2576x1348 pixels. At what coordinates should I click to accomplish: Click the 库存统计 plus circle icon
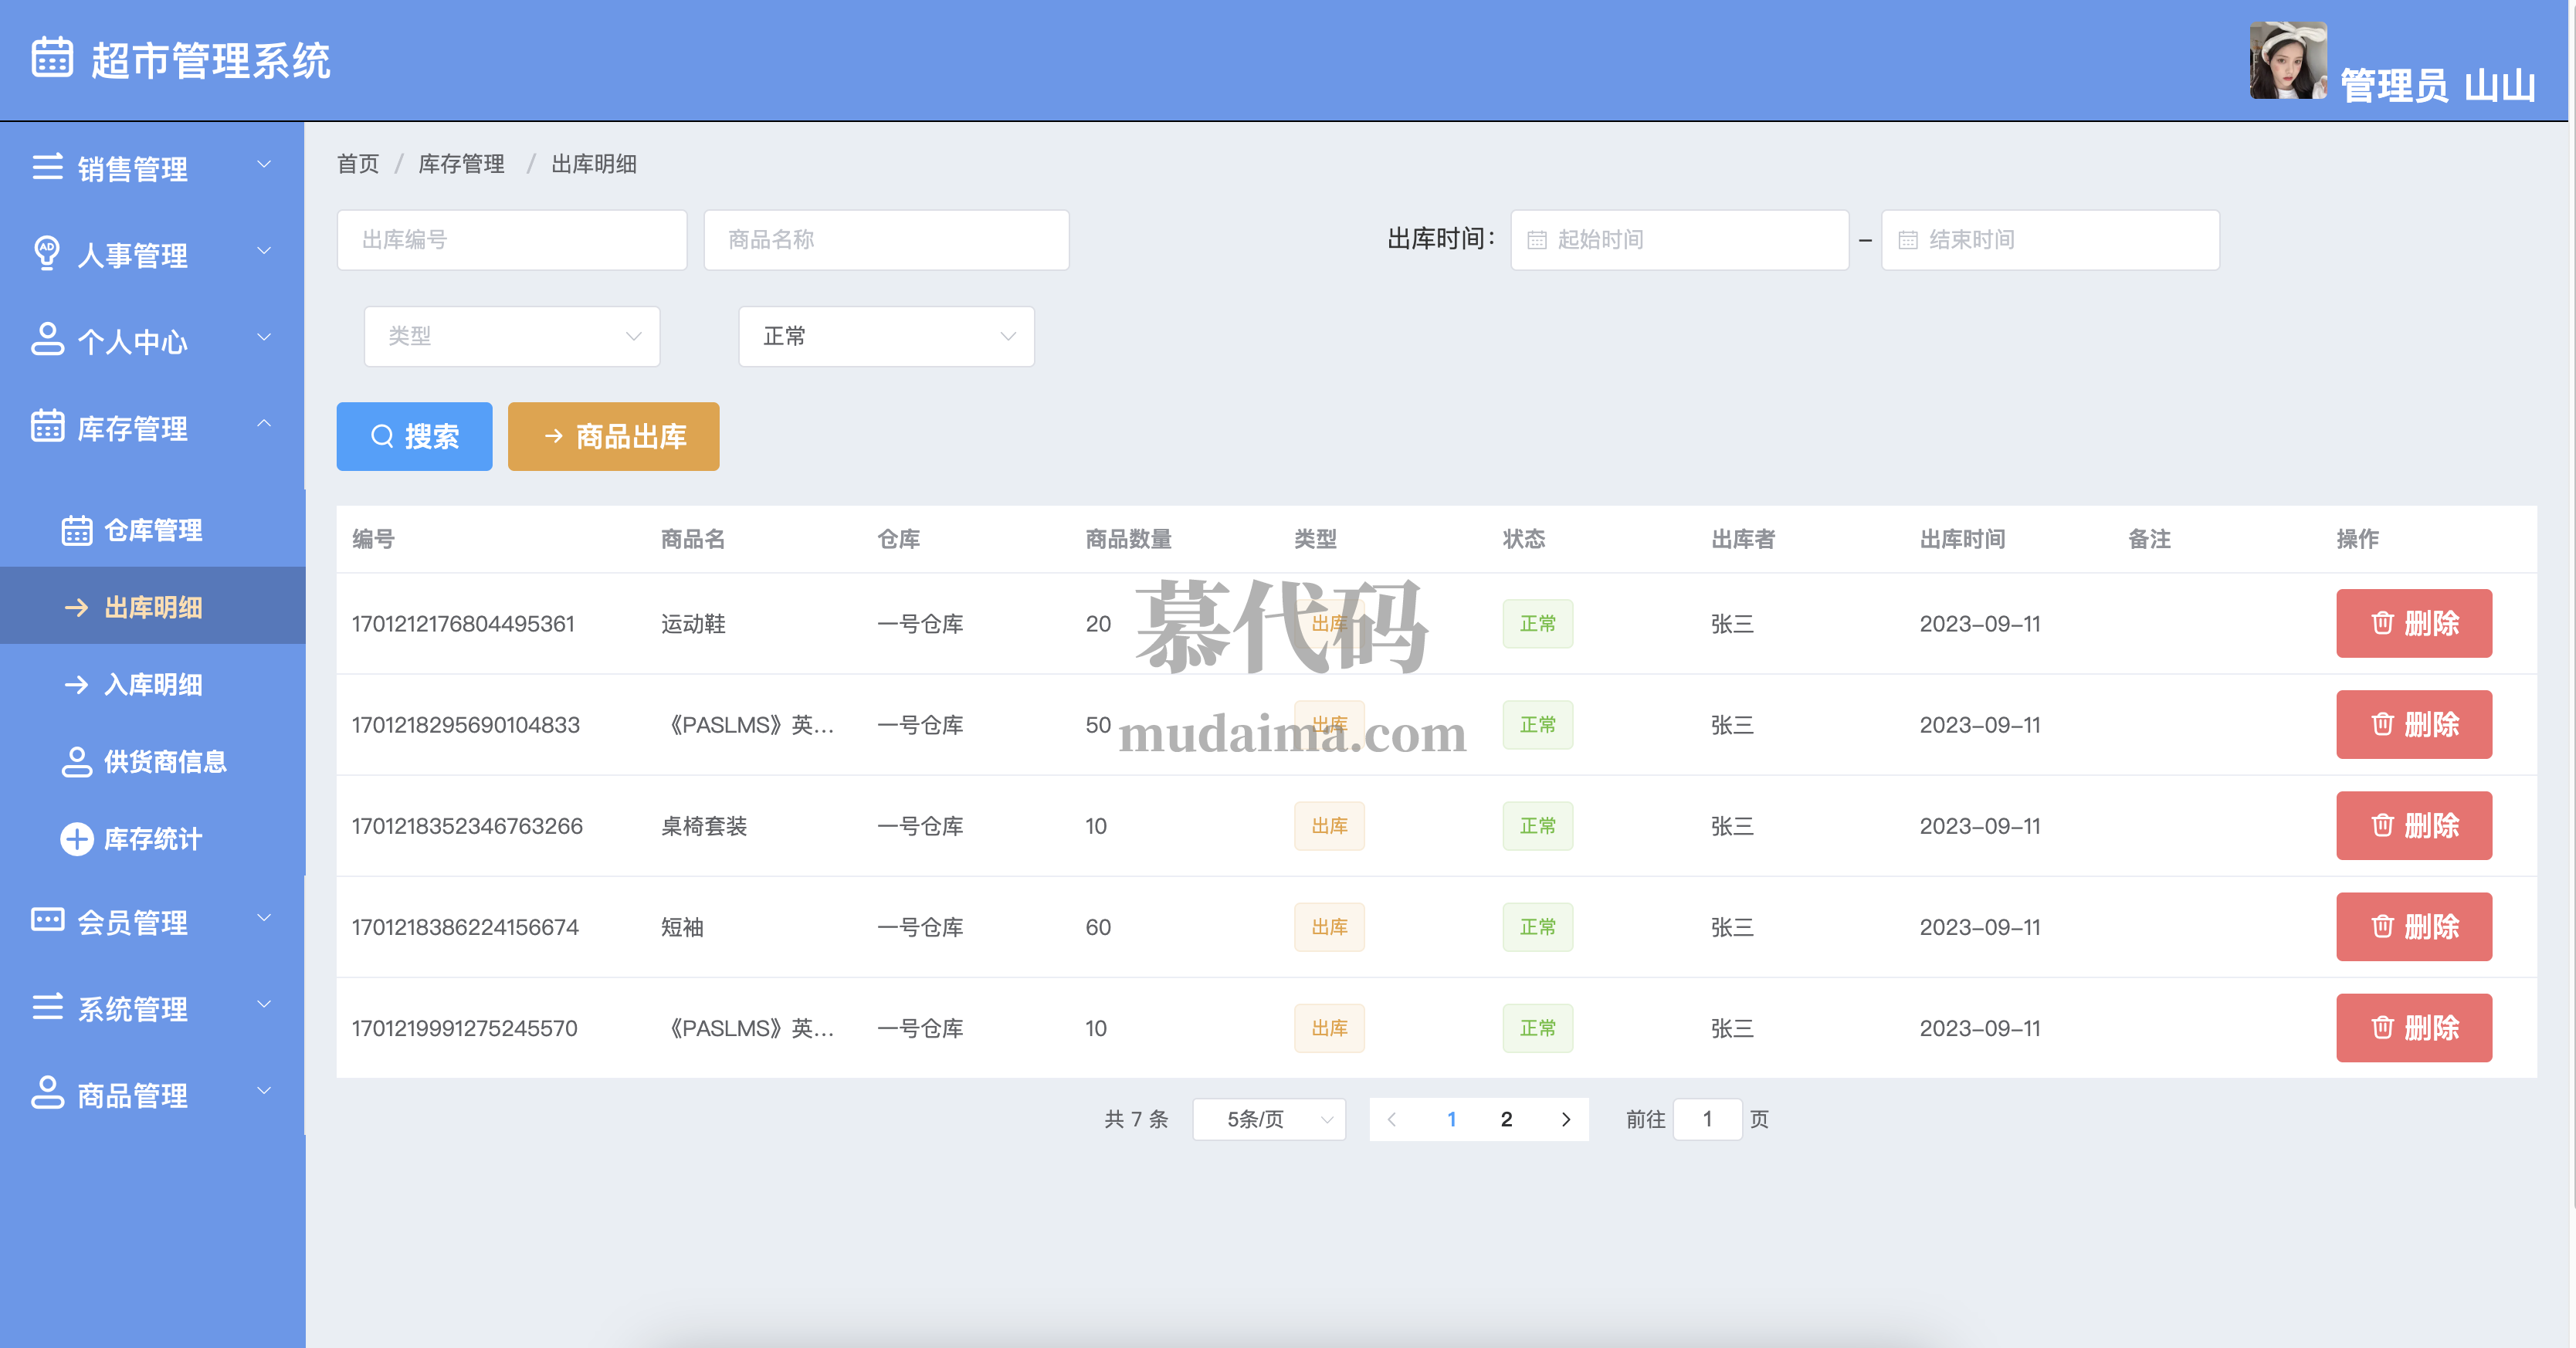tap(77, 838)
